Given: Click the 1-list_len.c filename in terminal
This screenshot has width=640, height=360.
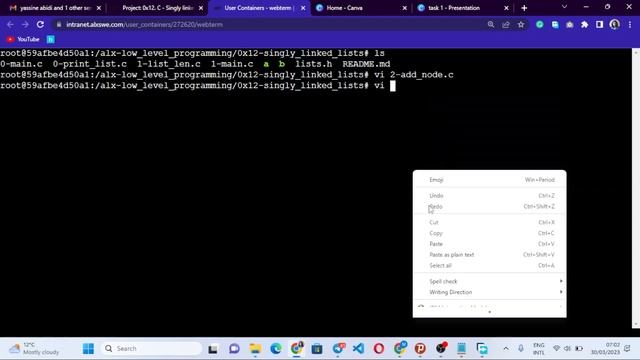Looking at the screenshot, I should tap(169, 64).
